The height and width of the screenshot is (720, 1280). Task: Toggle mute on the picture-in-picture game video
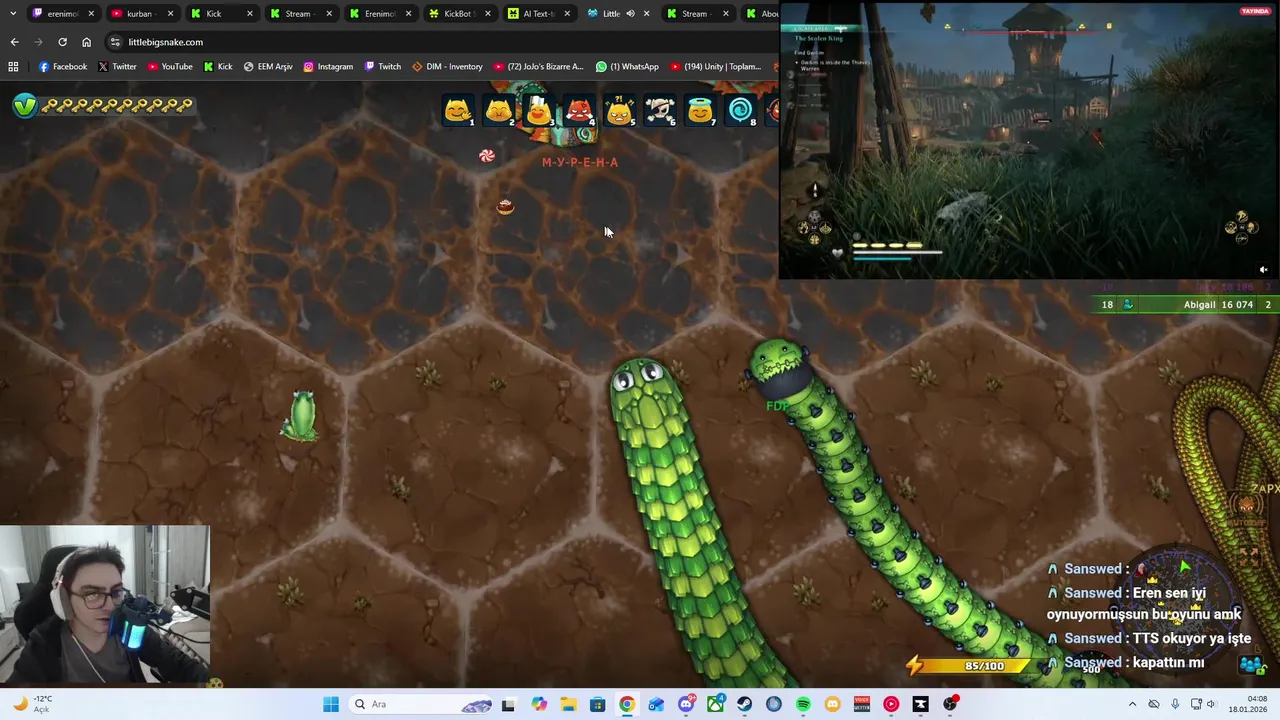coord(1263,269)
